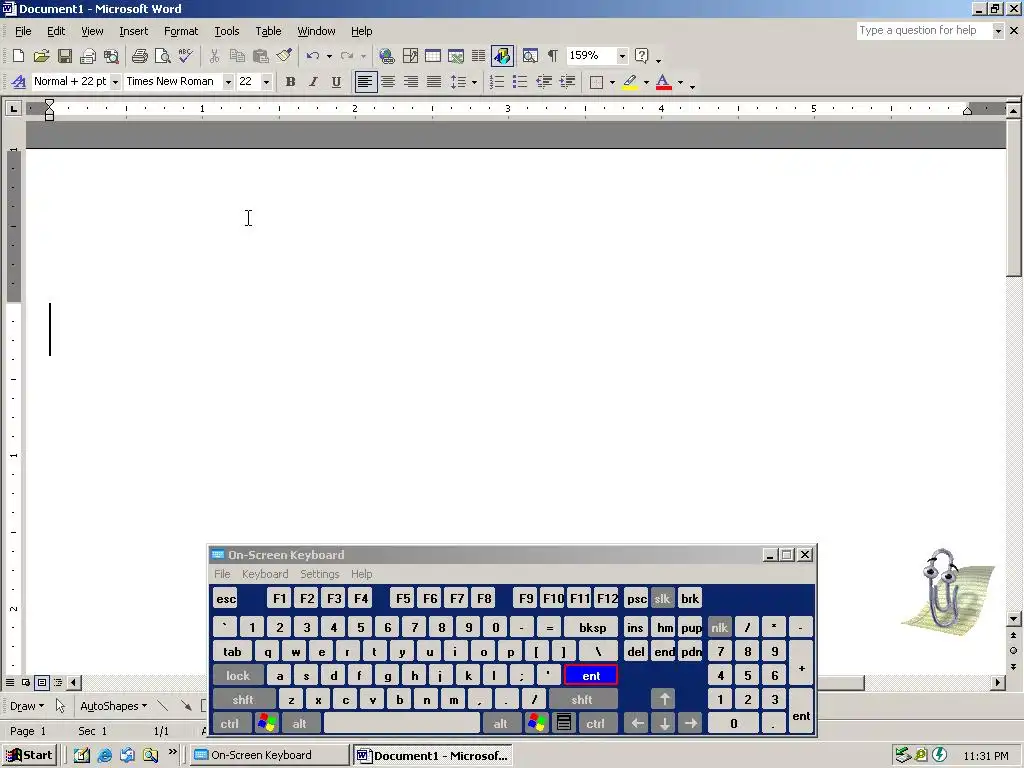Expand the font color palette arrow

[x=680, y=82]
